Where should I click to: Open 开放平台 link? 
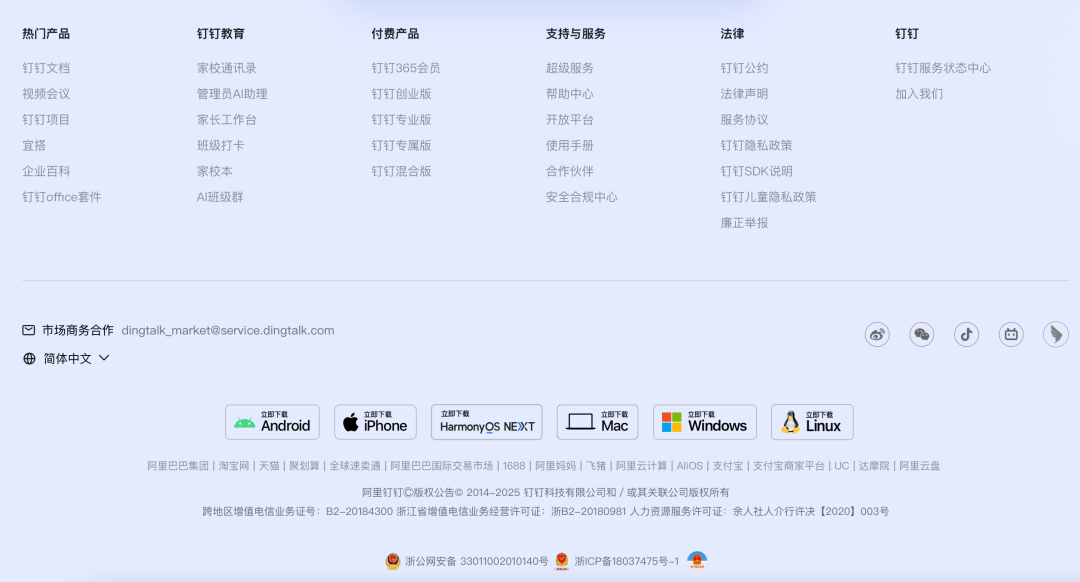click(570, 120)
